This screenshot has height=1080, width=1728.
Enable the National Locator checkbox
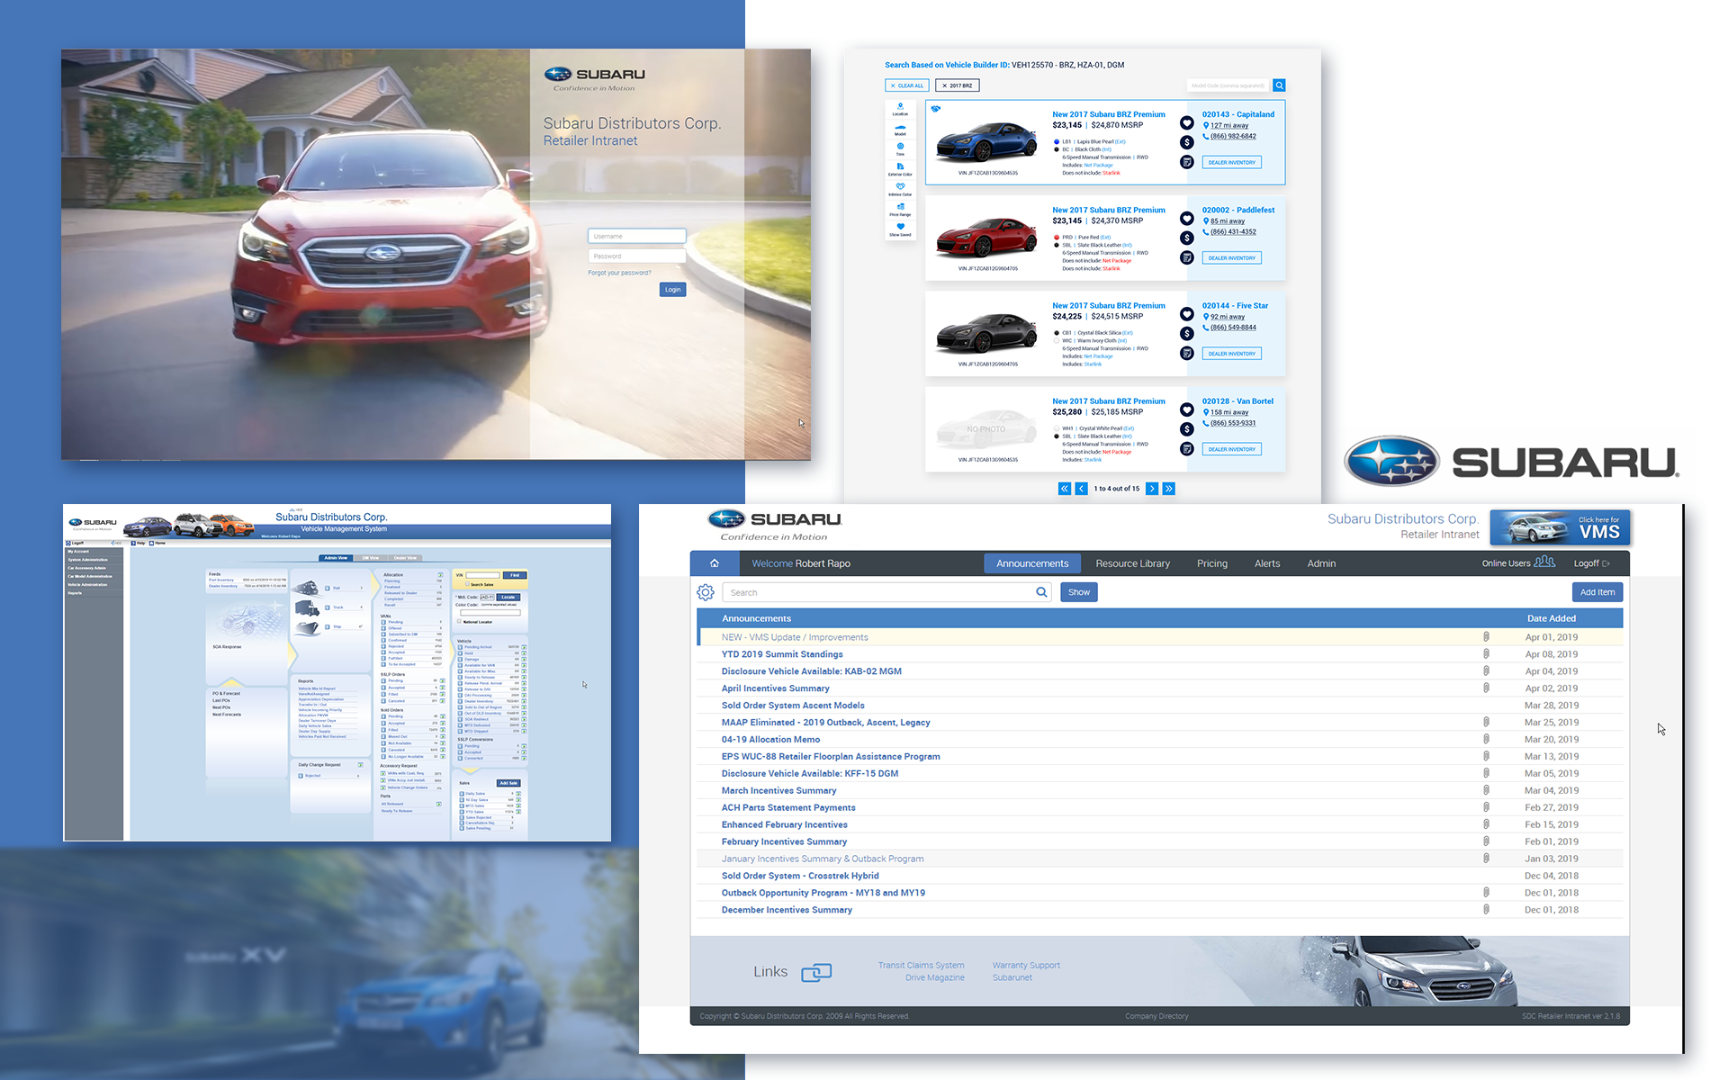[x=460, y=621]
